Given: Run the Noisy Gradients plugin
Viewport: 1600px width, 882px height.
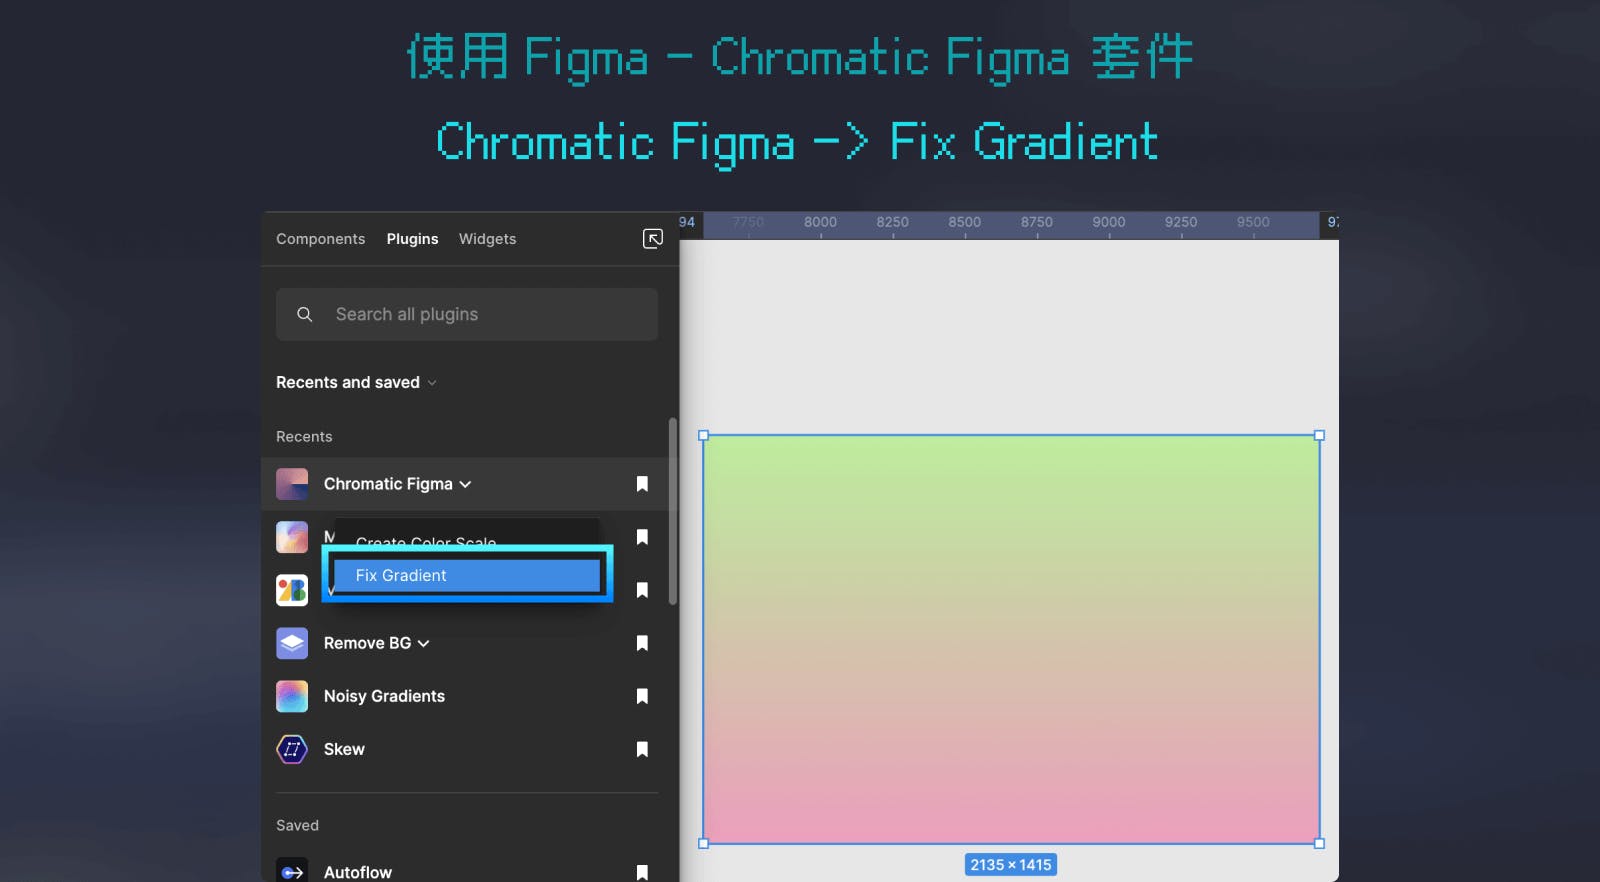Looking at the screenshot, I should [384, 696].
